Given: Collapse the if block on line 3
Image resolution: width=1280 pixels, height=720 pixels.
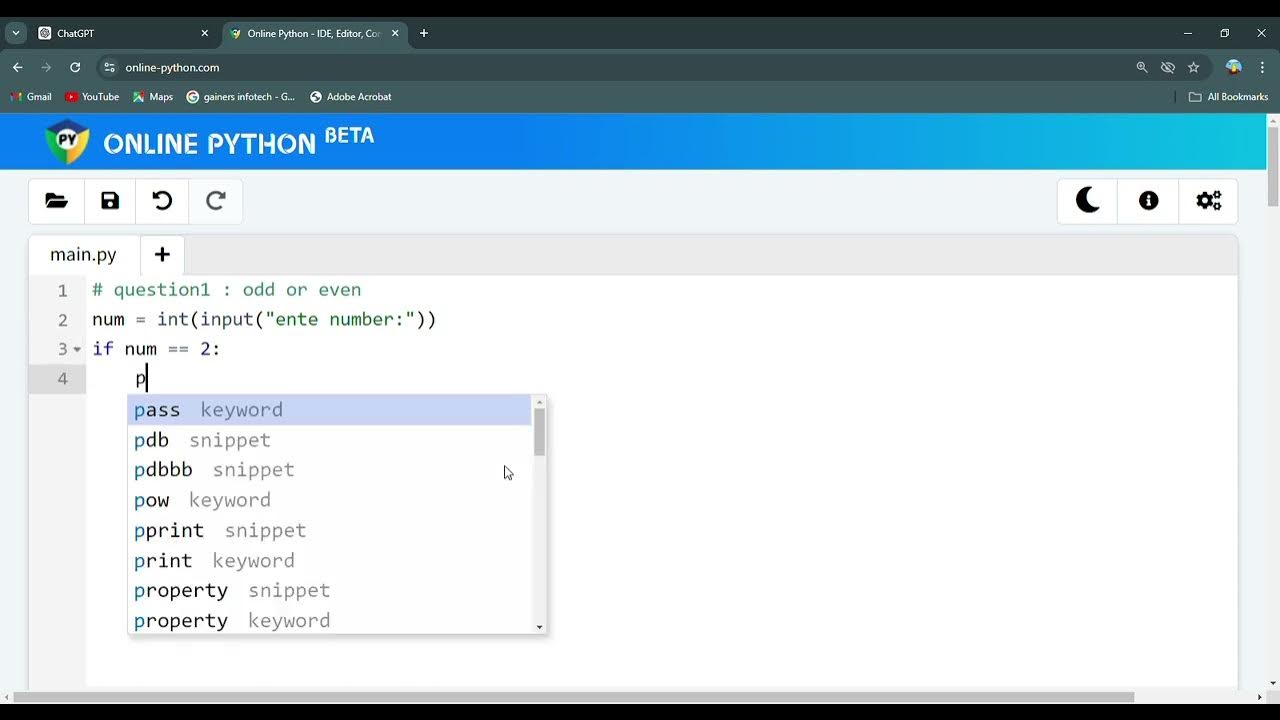Looking at the screenshot, I should point(77,350).
